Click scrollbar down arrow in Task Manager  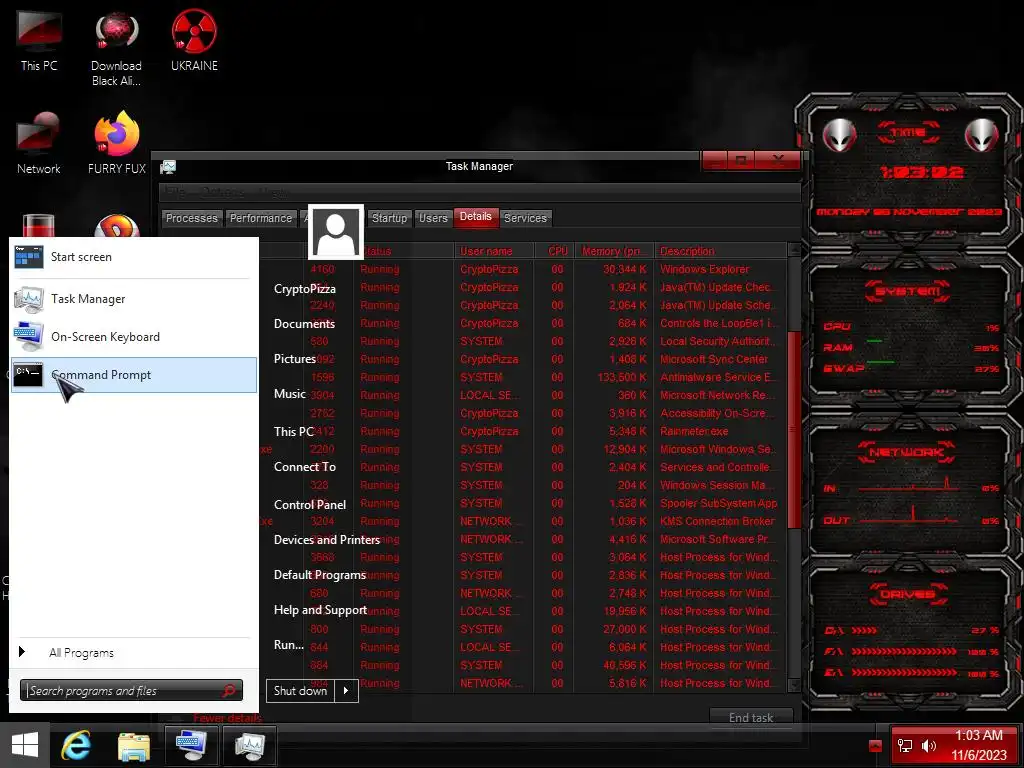point(794,684)
